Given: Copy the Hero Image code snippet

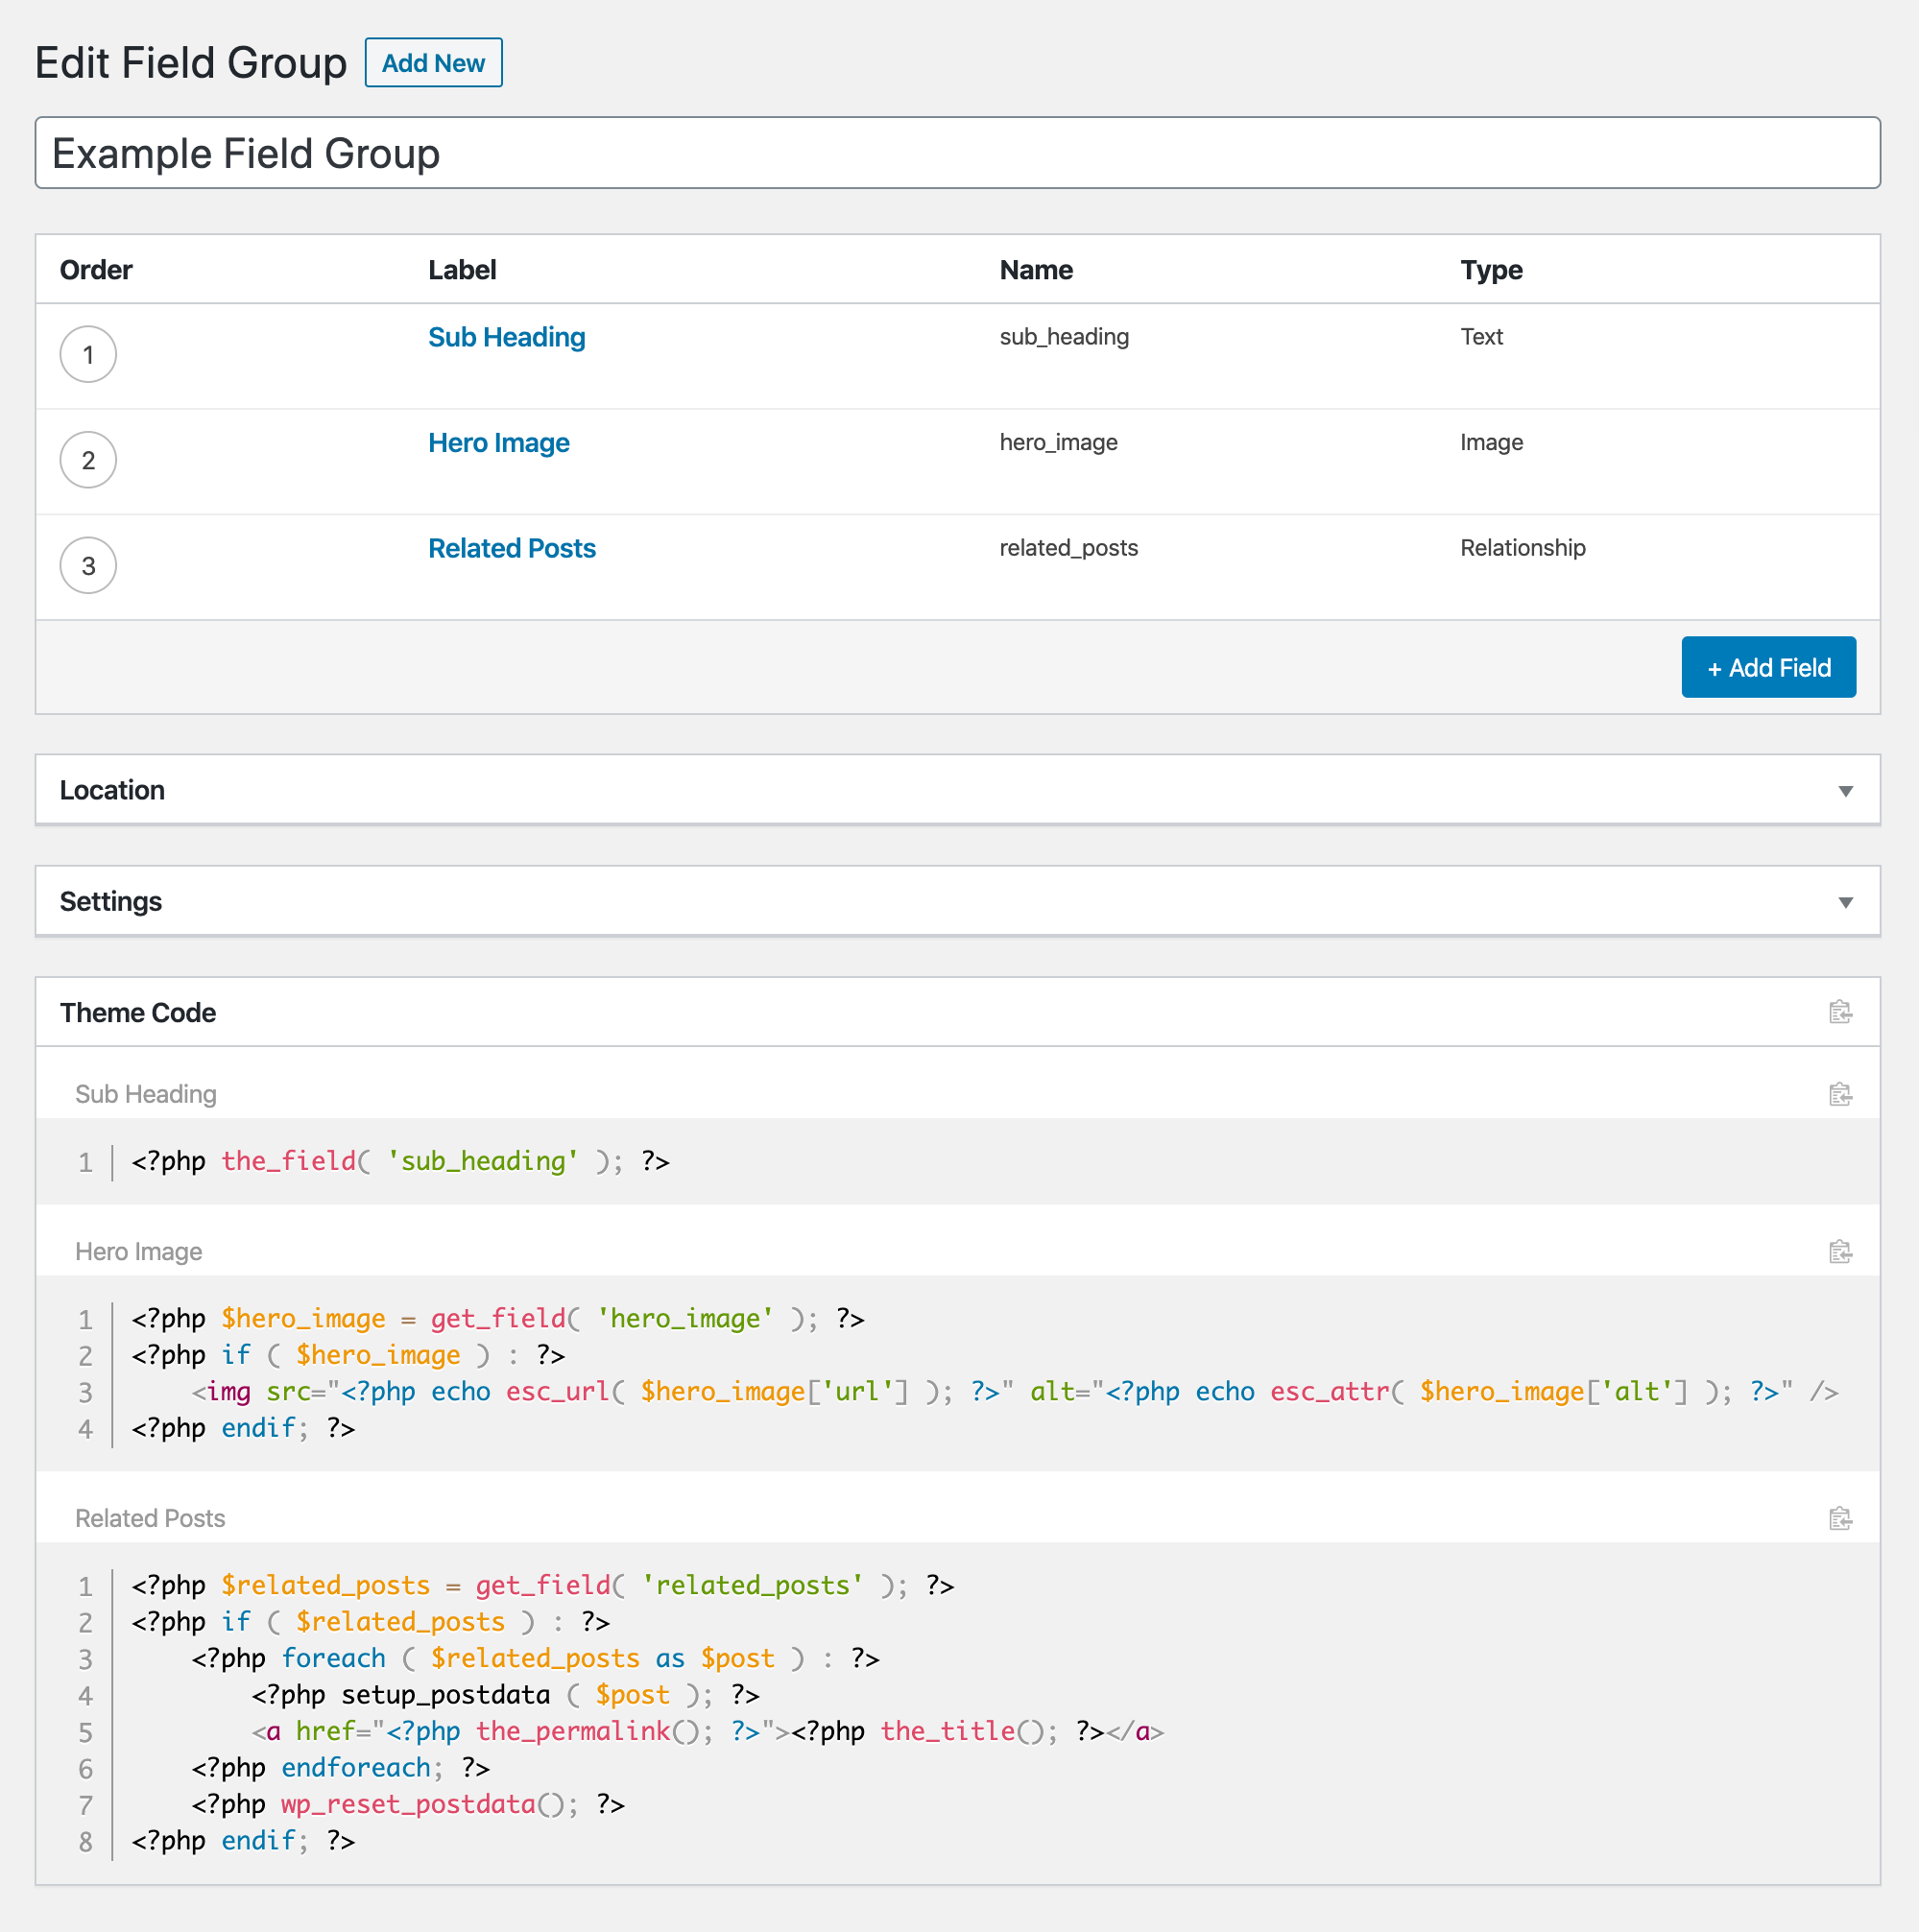Looking at the screenshot, I should [1841, 1251].
